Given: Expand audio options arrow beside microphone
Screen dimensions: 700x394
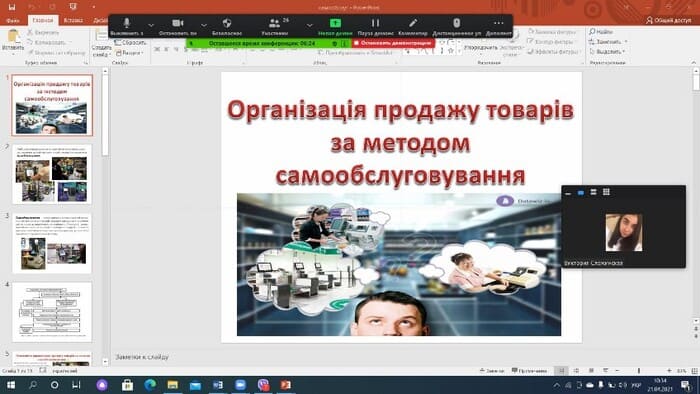Looking at the screenshot, I should click(x=151, y=25).
